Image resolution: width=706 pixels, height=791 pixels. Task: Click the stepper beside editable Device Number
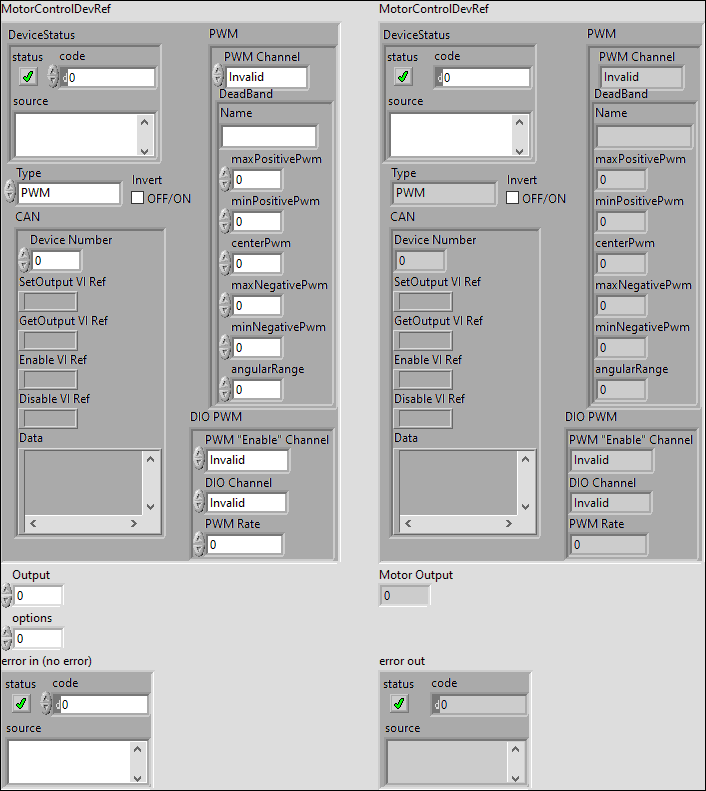click(x=24, y=260)
